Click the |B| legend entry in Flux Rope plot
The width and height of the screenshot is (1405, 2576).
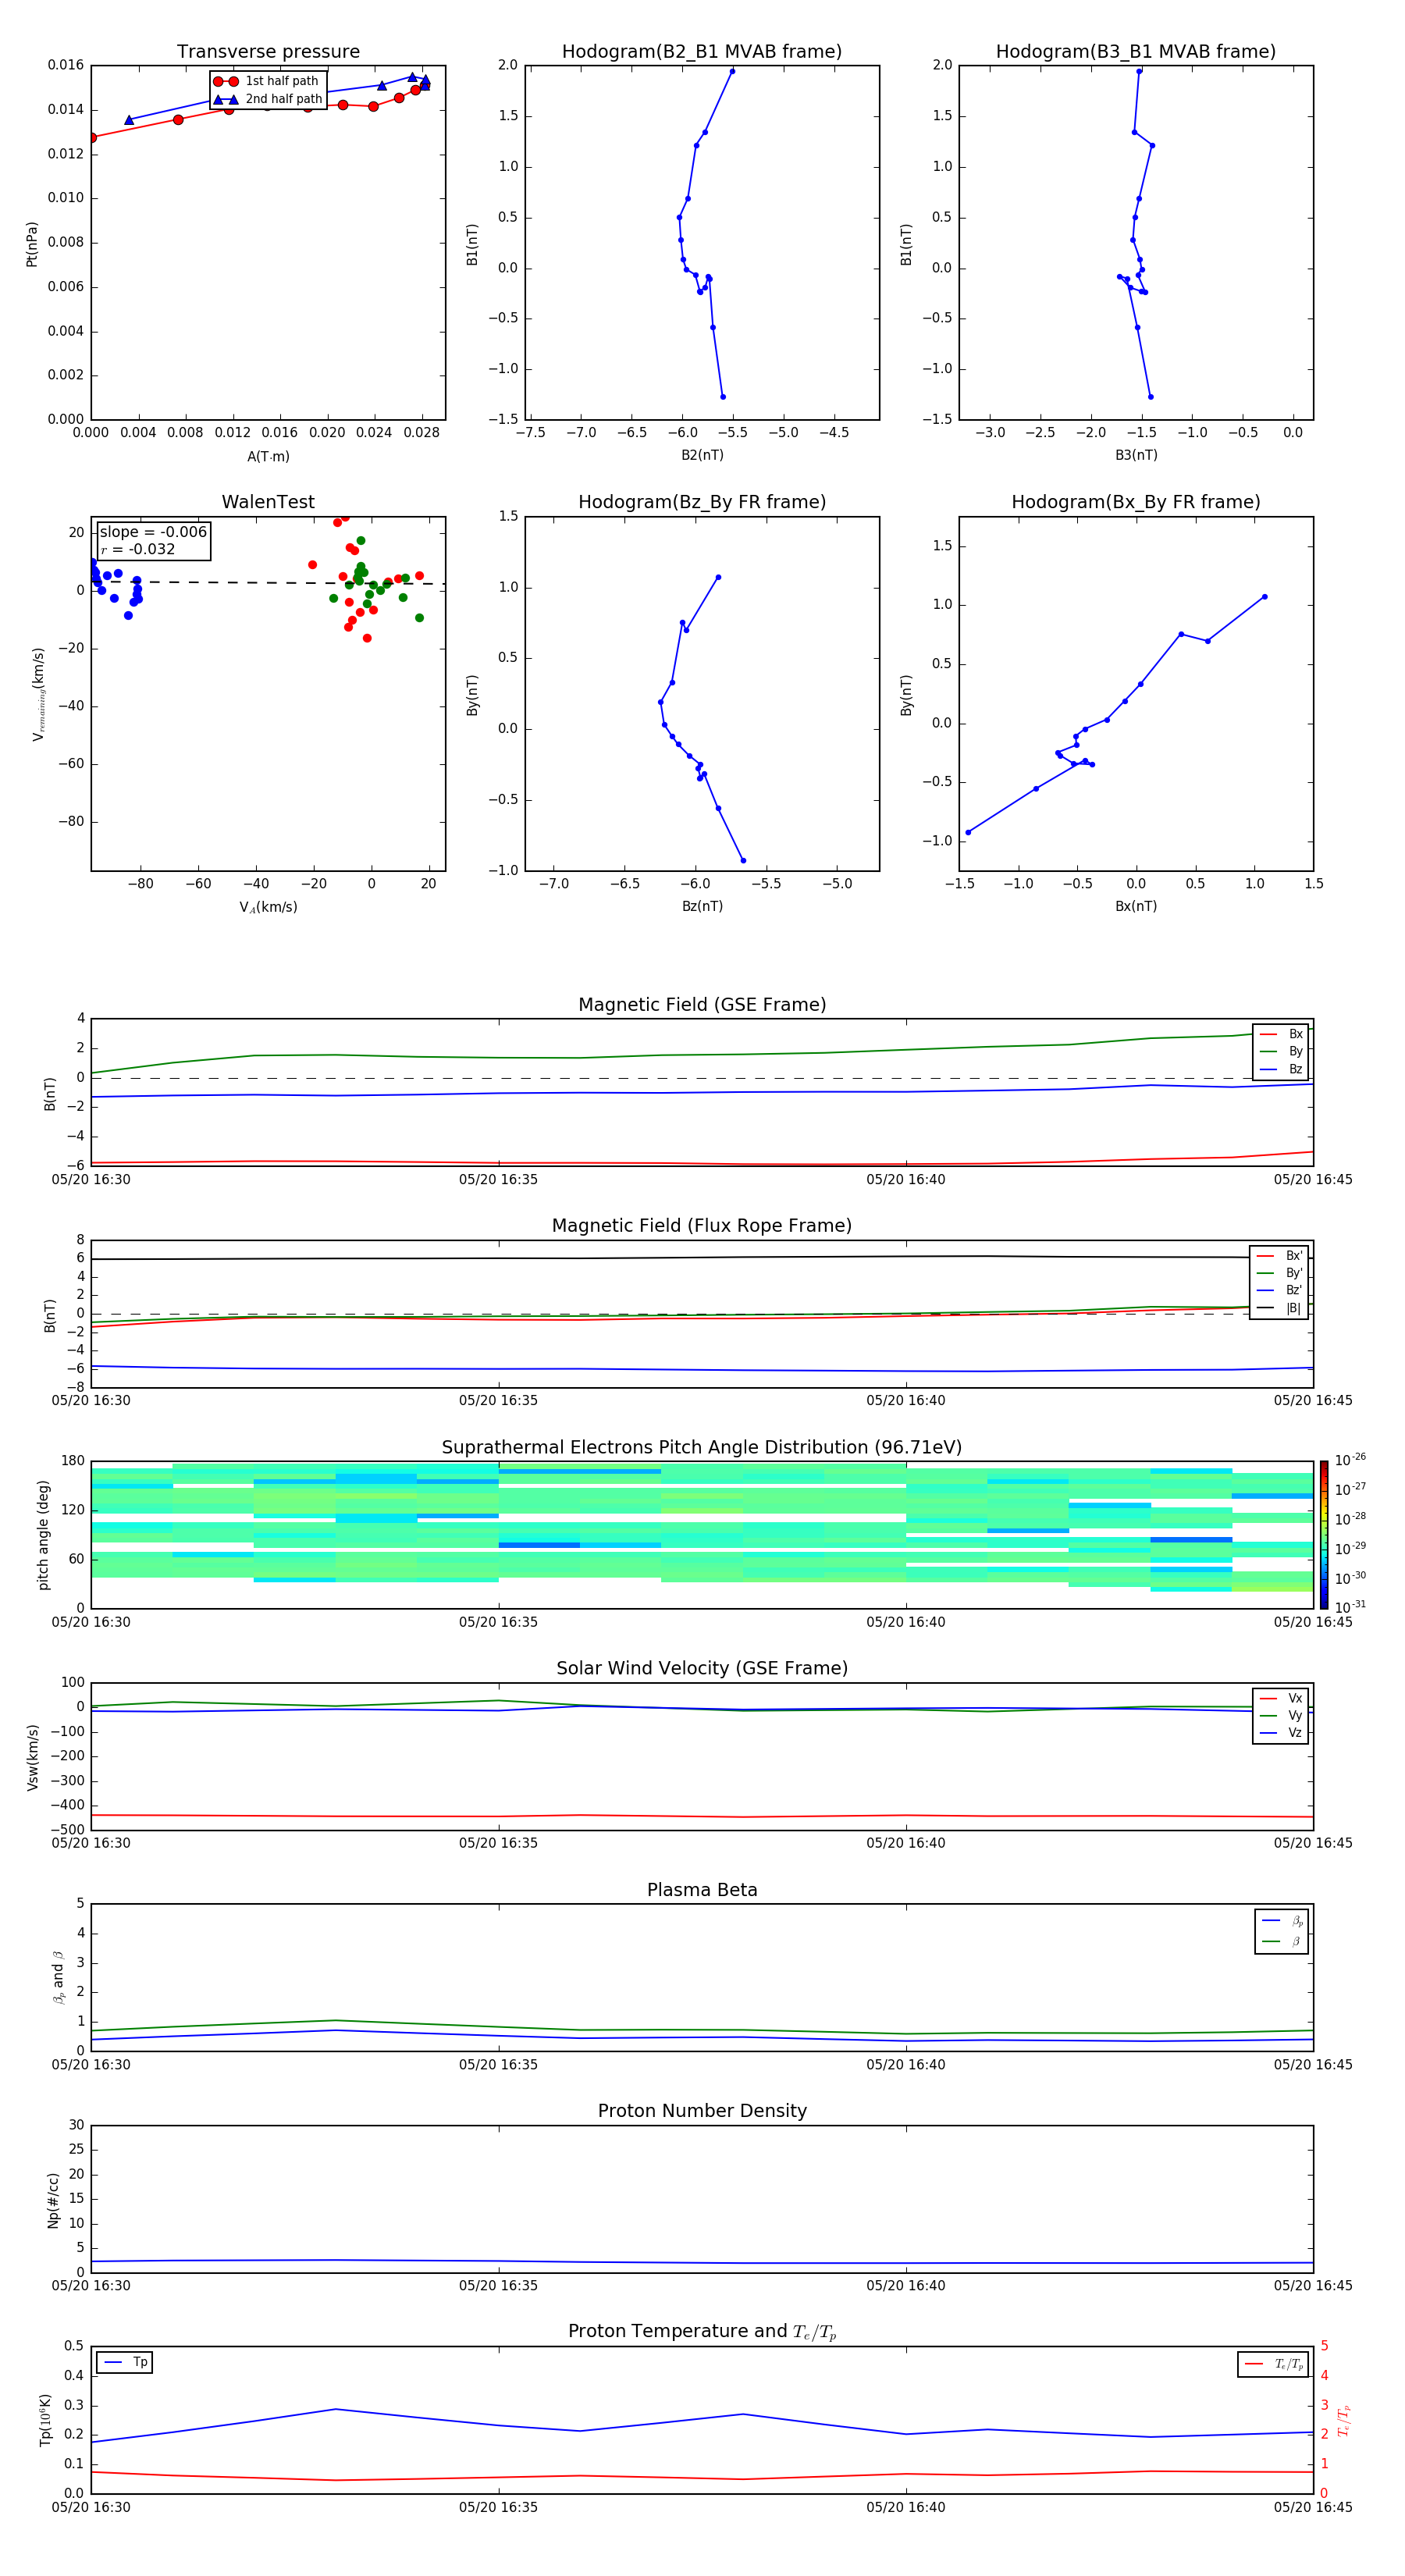coord(1279,1308)
